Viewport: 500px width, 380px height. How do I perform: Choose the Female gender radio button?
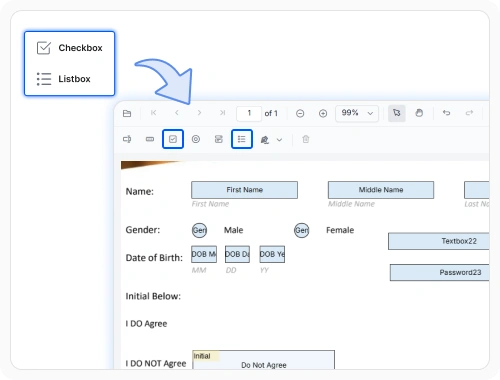click(x=301, y=230)
